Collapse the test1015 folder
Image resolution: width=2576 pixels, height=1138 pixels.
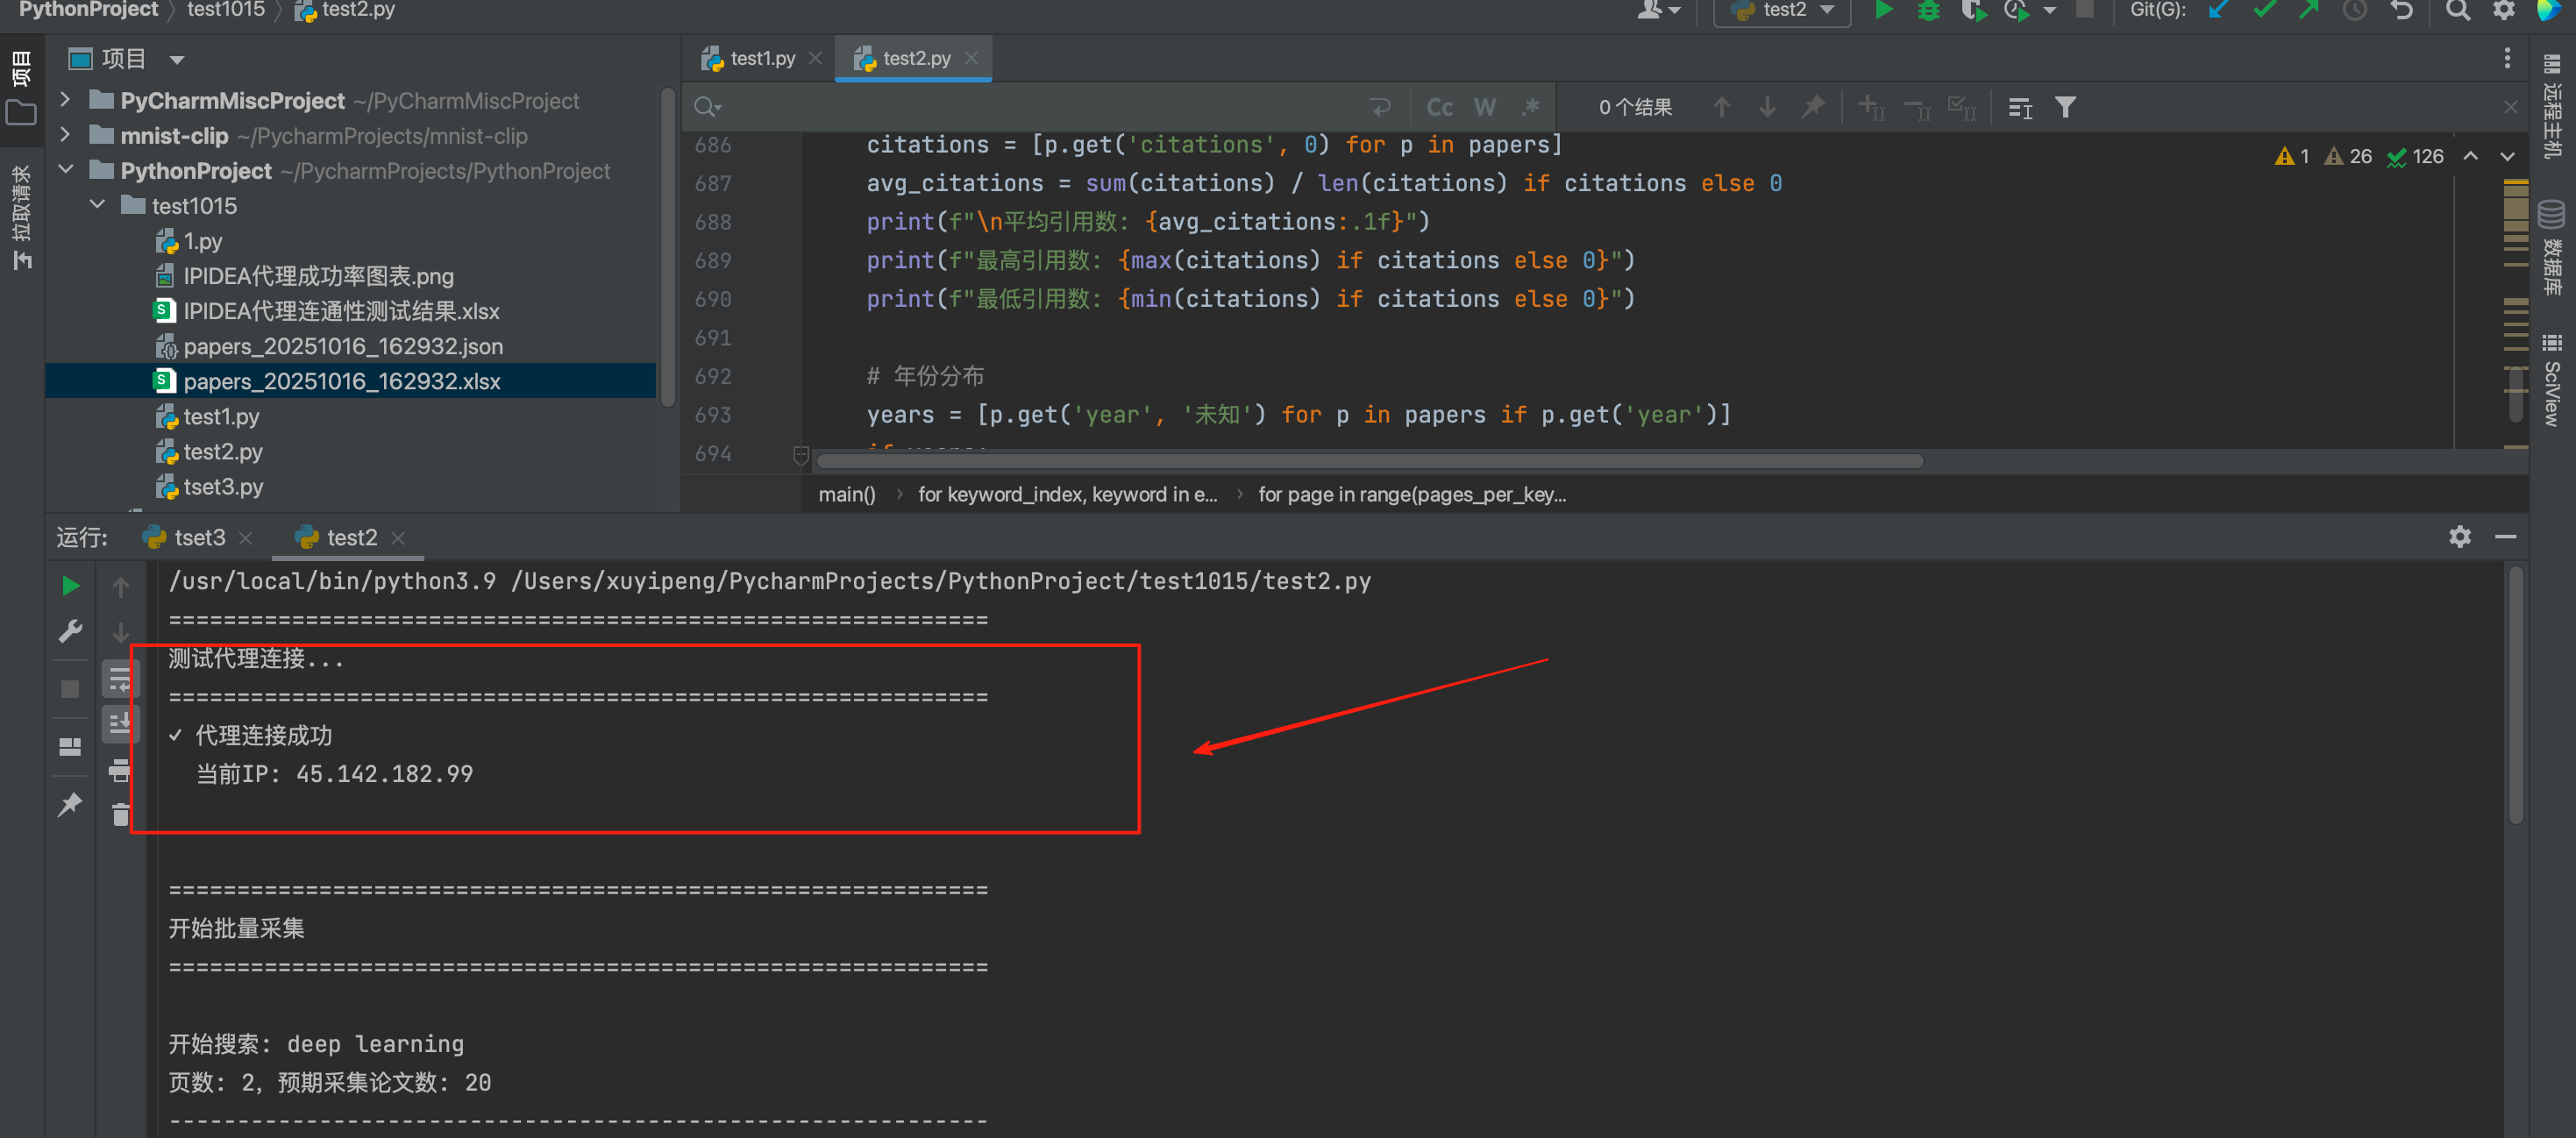[98, 205]
